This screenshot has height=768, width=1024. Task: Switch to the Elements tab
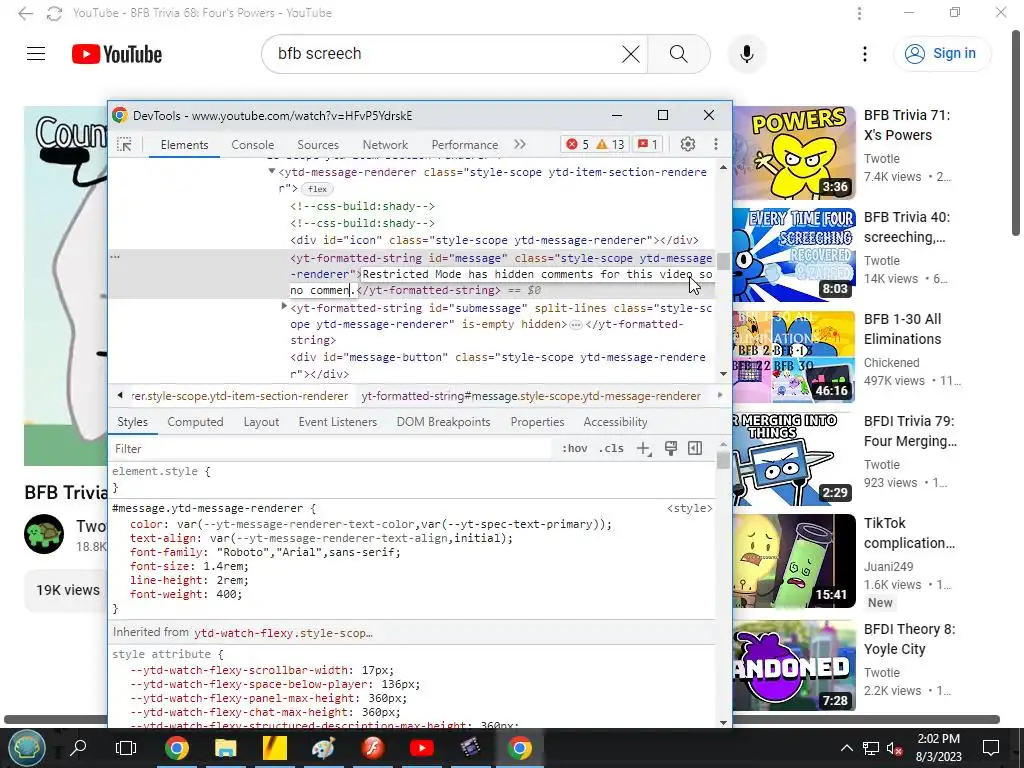point(184,145)
